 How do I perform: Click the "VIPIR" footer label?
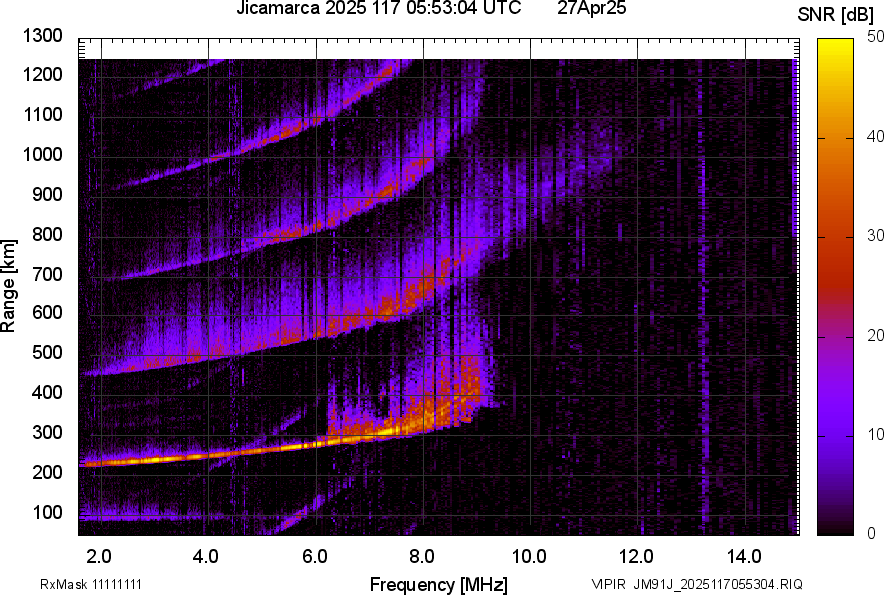pyautogui.click(x=608, y=584)
